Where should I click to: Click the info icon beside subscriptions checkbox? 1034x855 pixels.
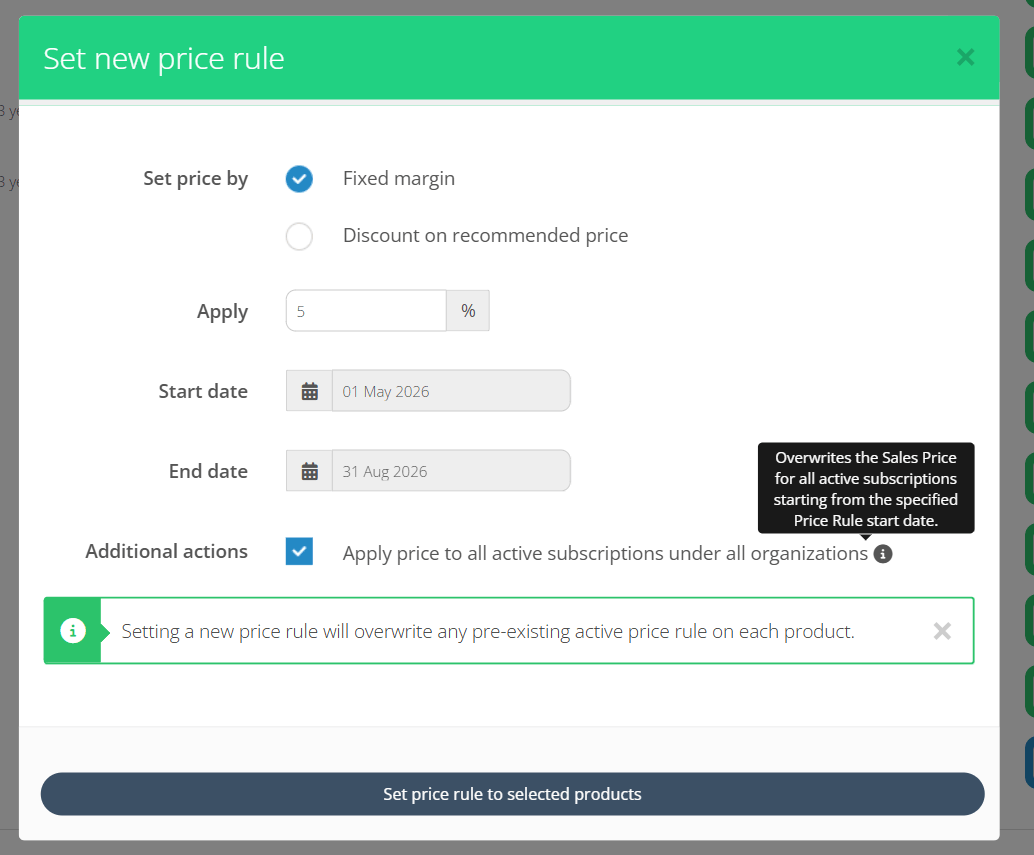[x=882, y=553]
